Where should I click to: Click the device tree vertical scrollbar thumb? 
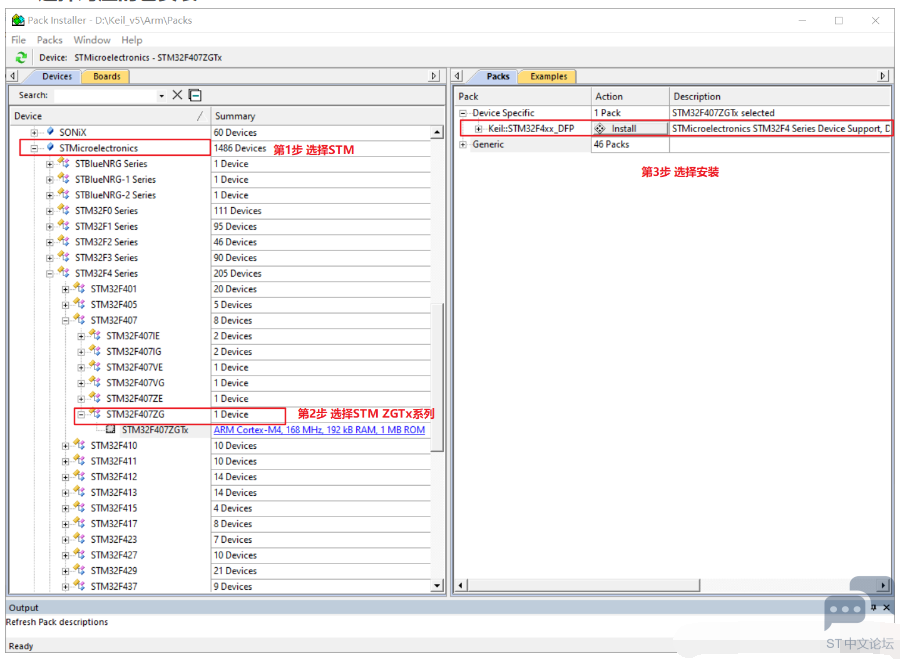point(437,377)
